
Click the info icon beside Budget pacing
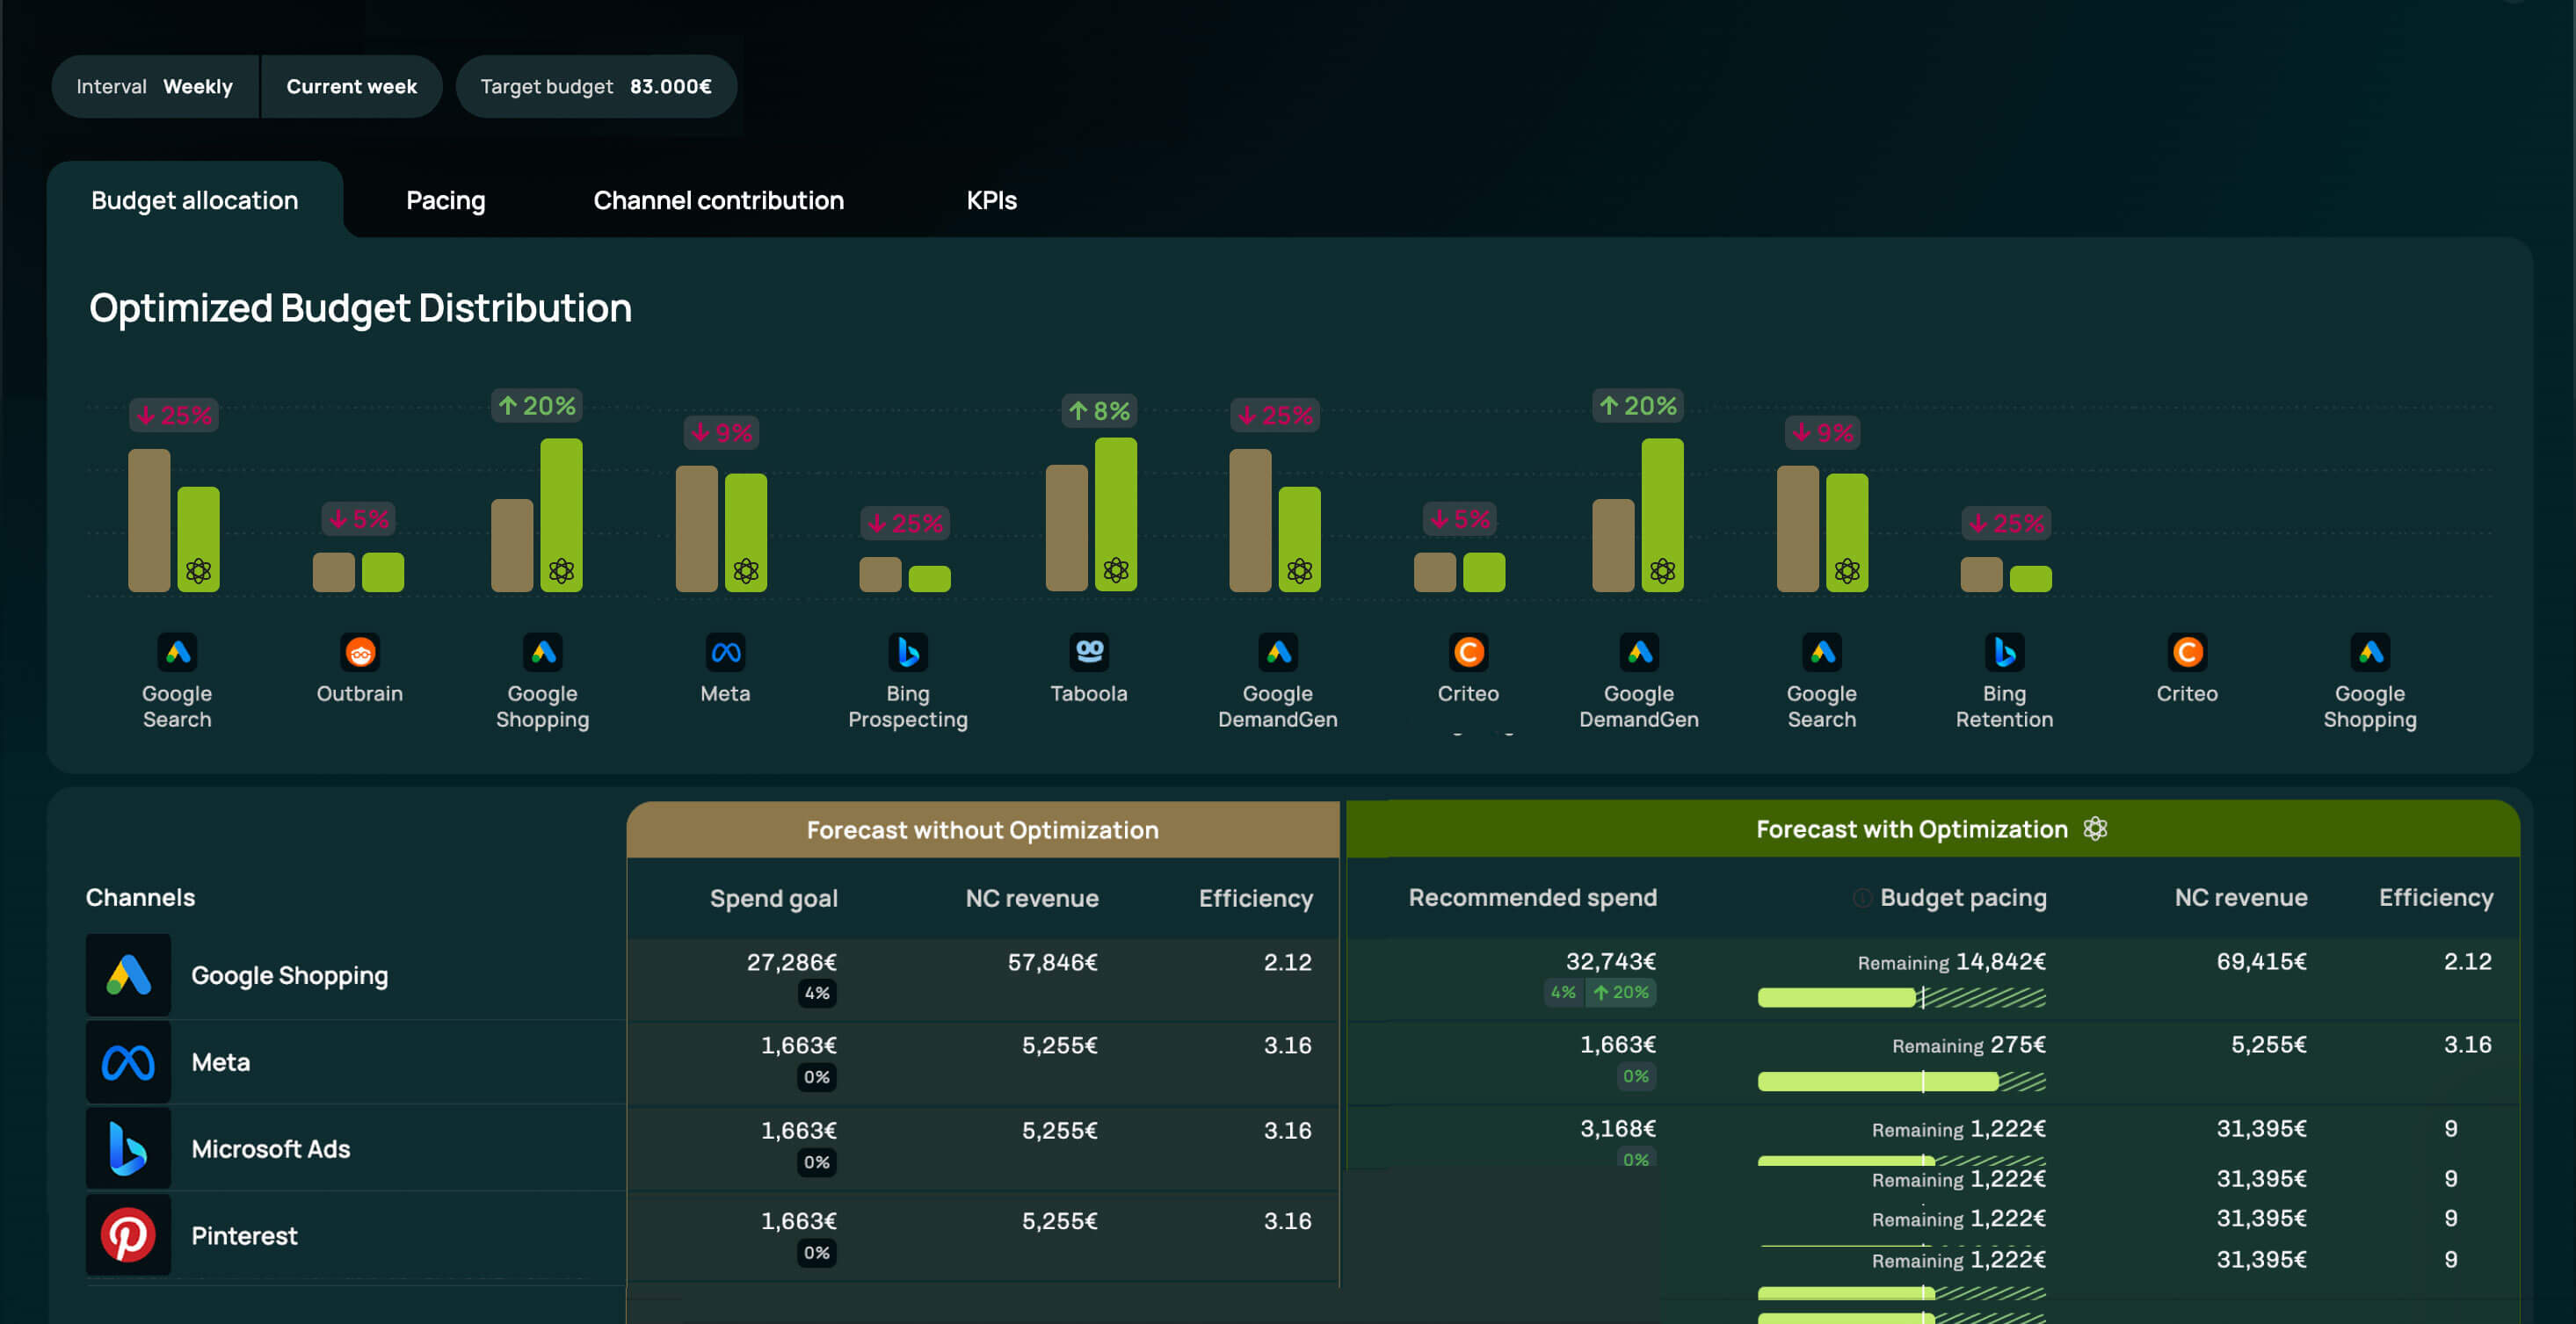1862,897
